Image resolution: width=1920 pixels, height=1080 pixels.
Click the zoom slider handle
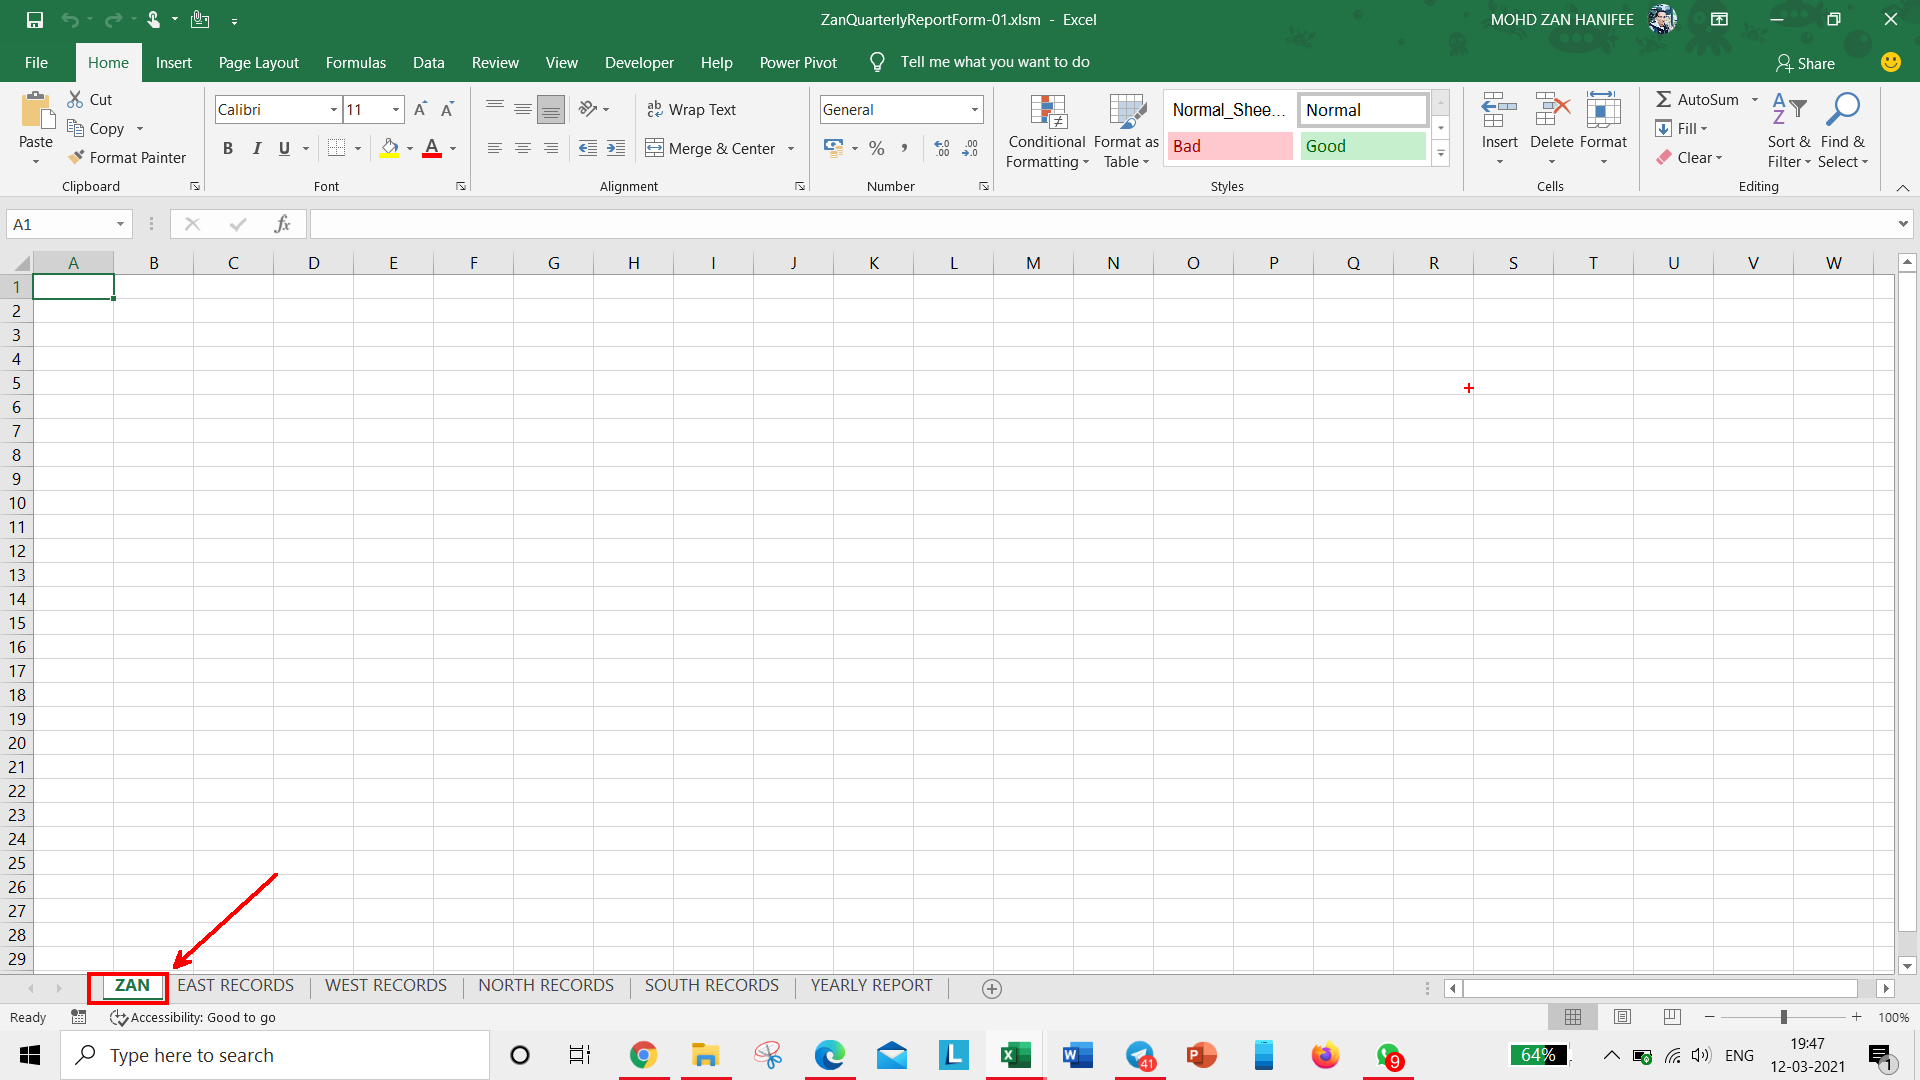click(1783, 1017)
